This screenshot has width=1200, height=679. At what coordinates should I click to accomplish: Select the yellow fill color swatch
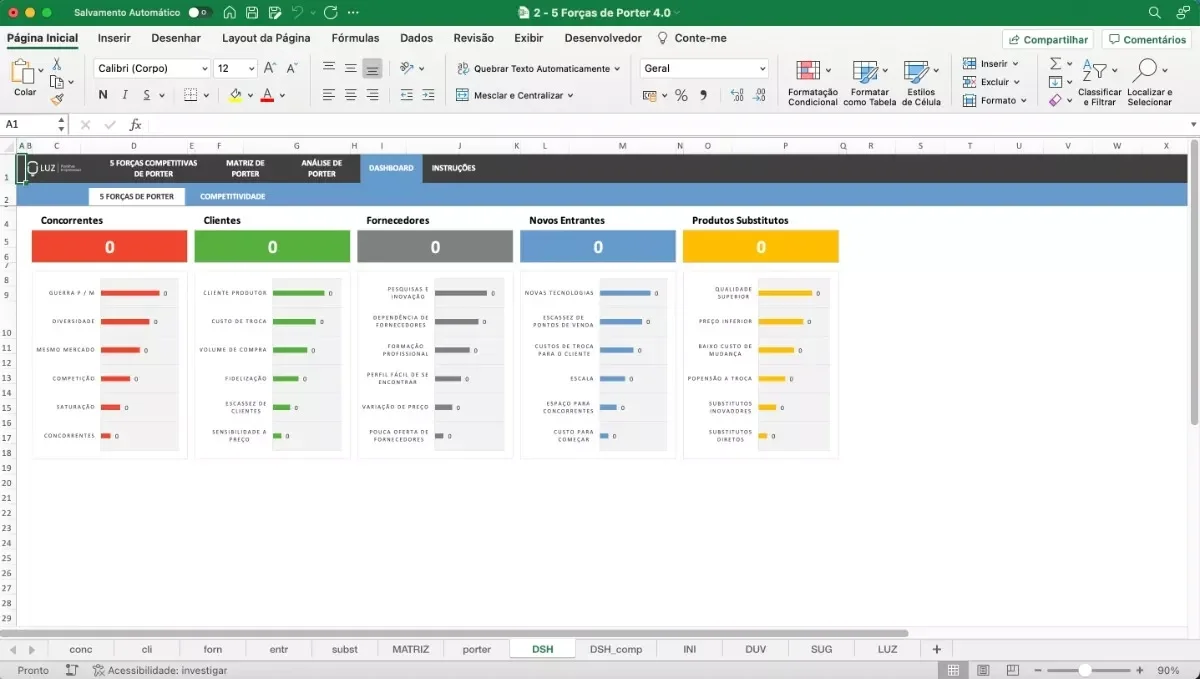point(235,95)
